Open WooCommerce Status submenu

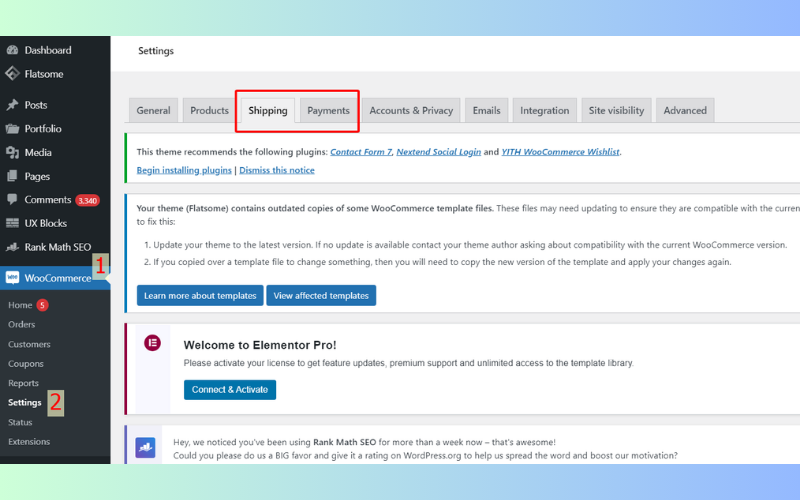[x=20, y=422]
